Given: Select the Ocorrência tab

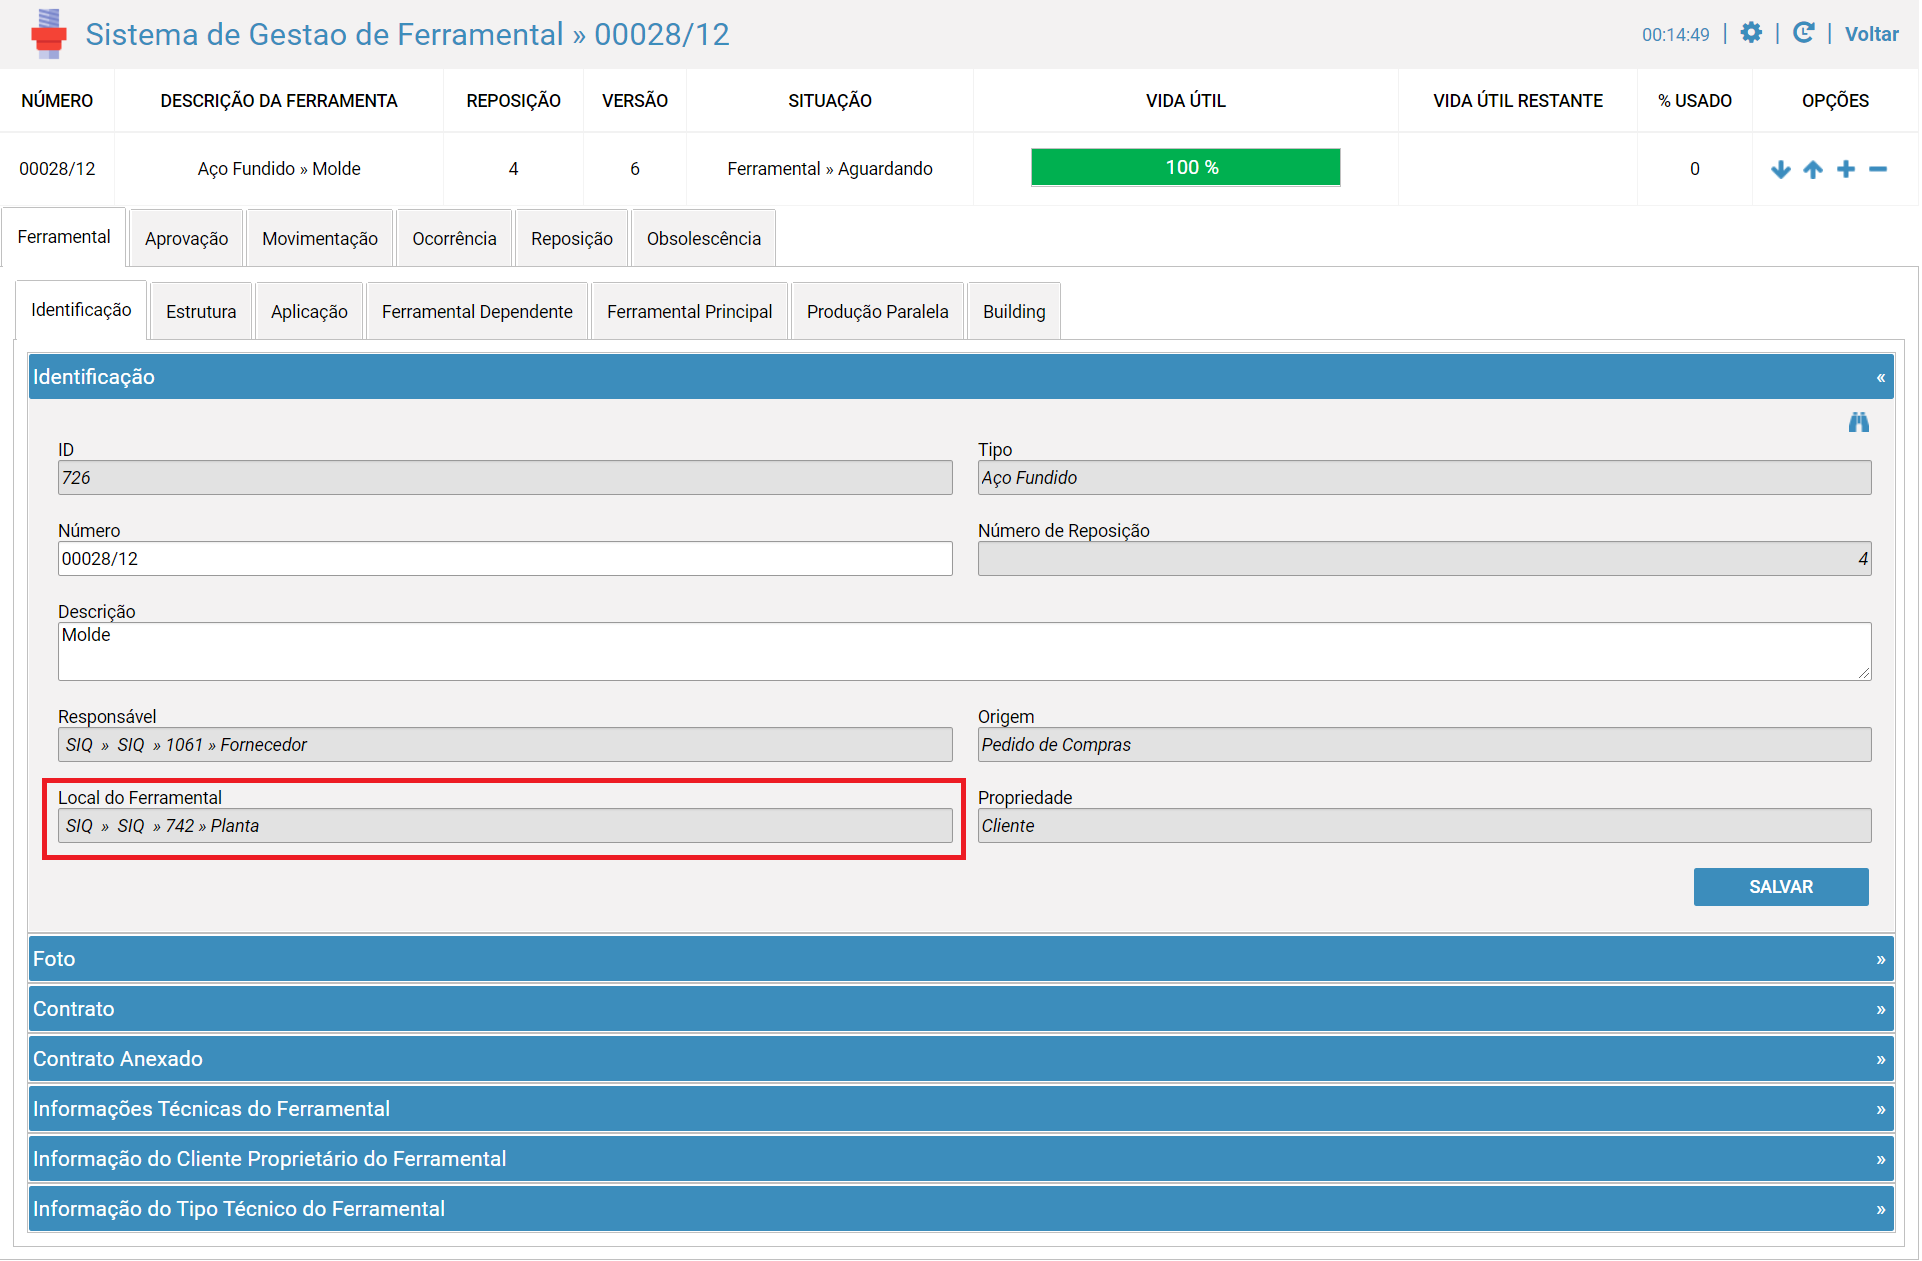Looking at the screenshot, I should (454, 238).
